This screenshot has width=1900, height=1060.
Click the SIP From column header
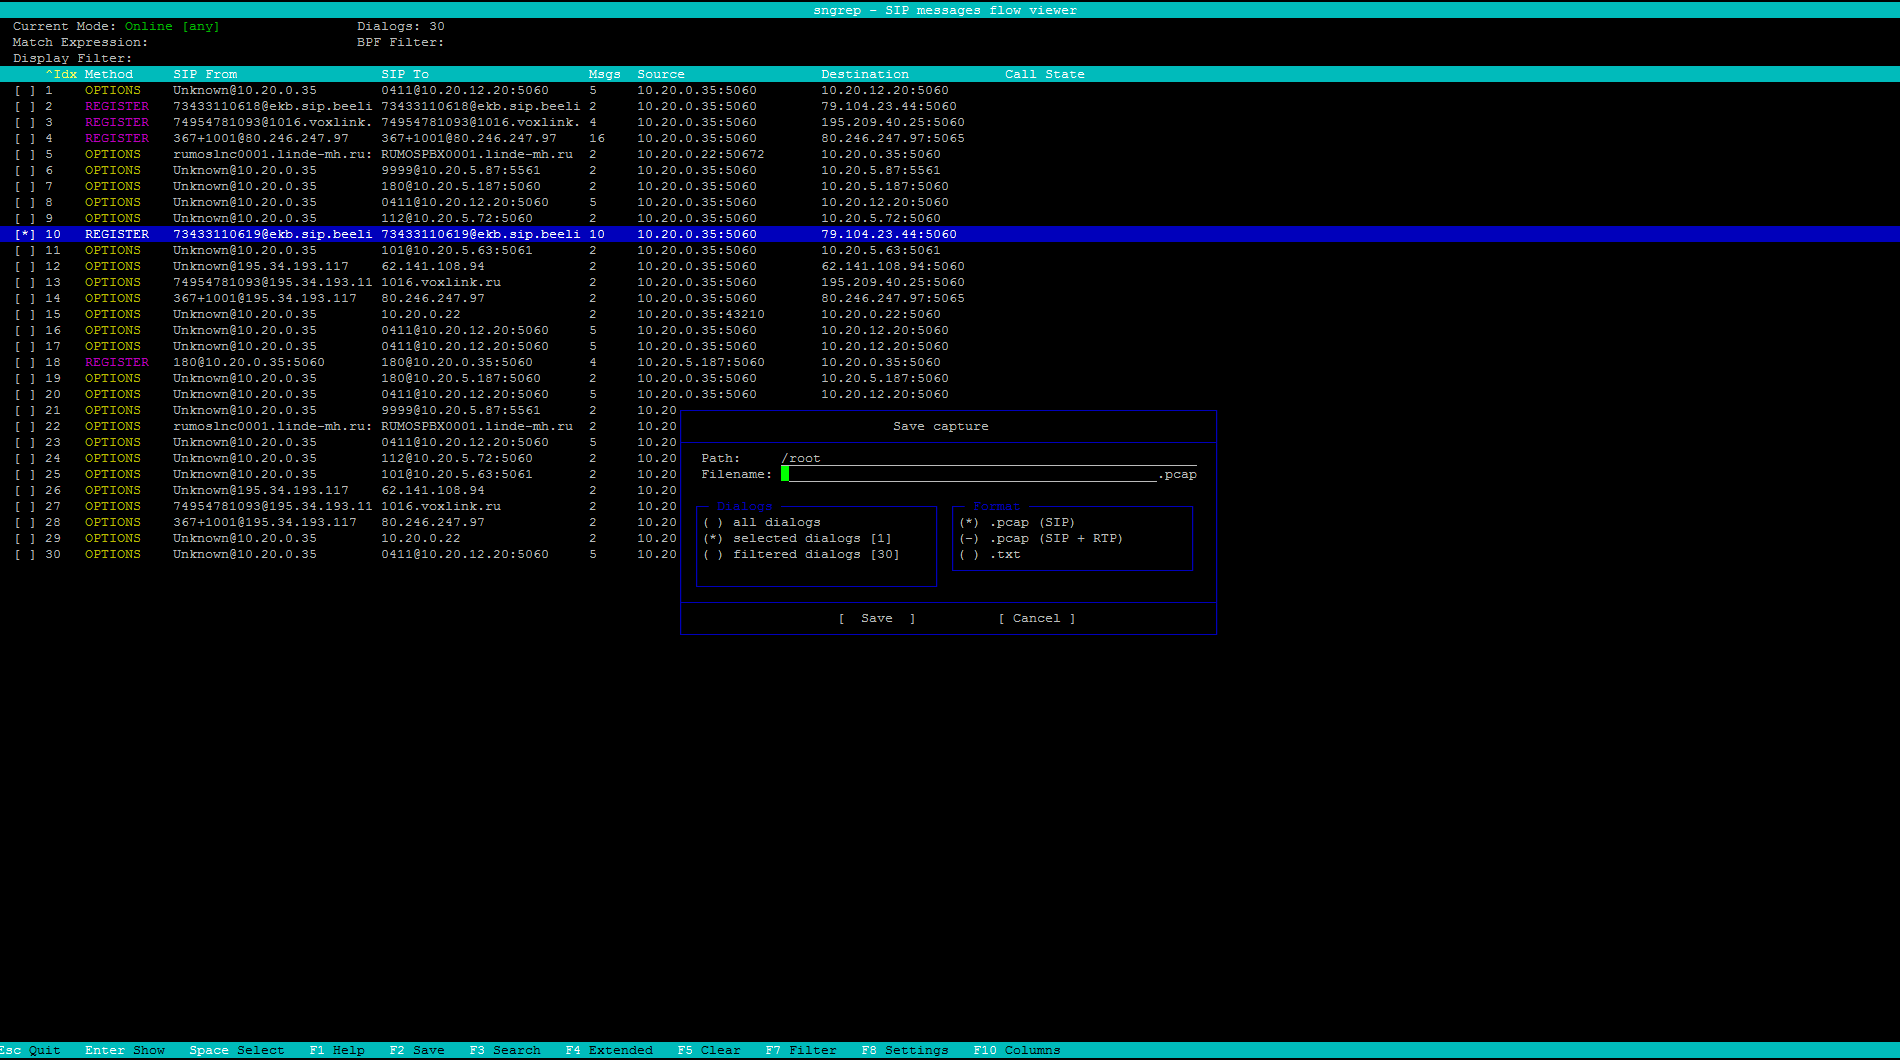pyautogui.click(x=205, y=74)
